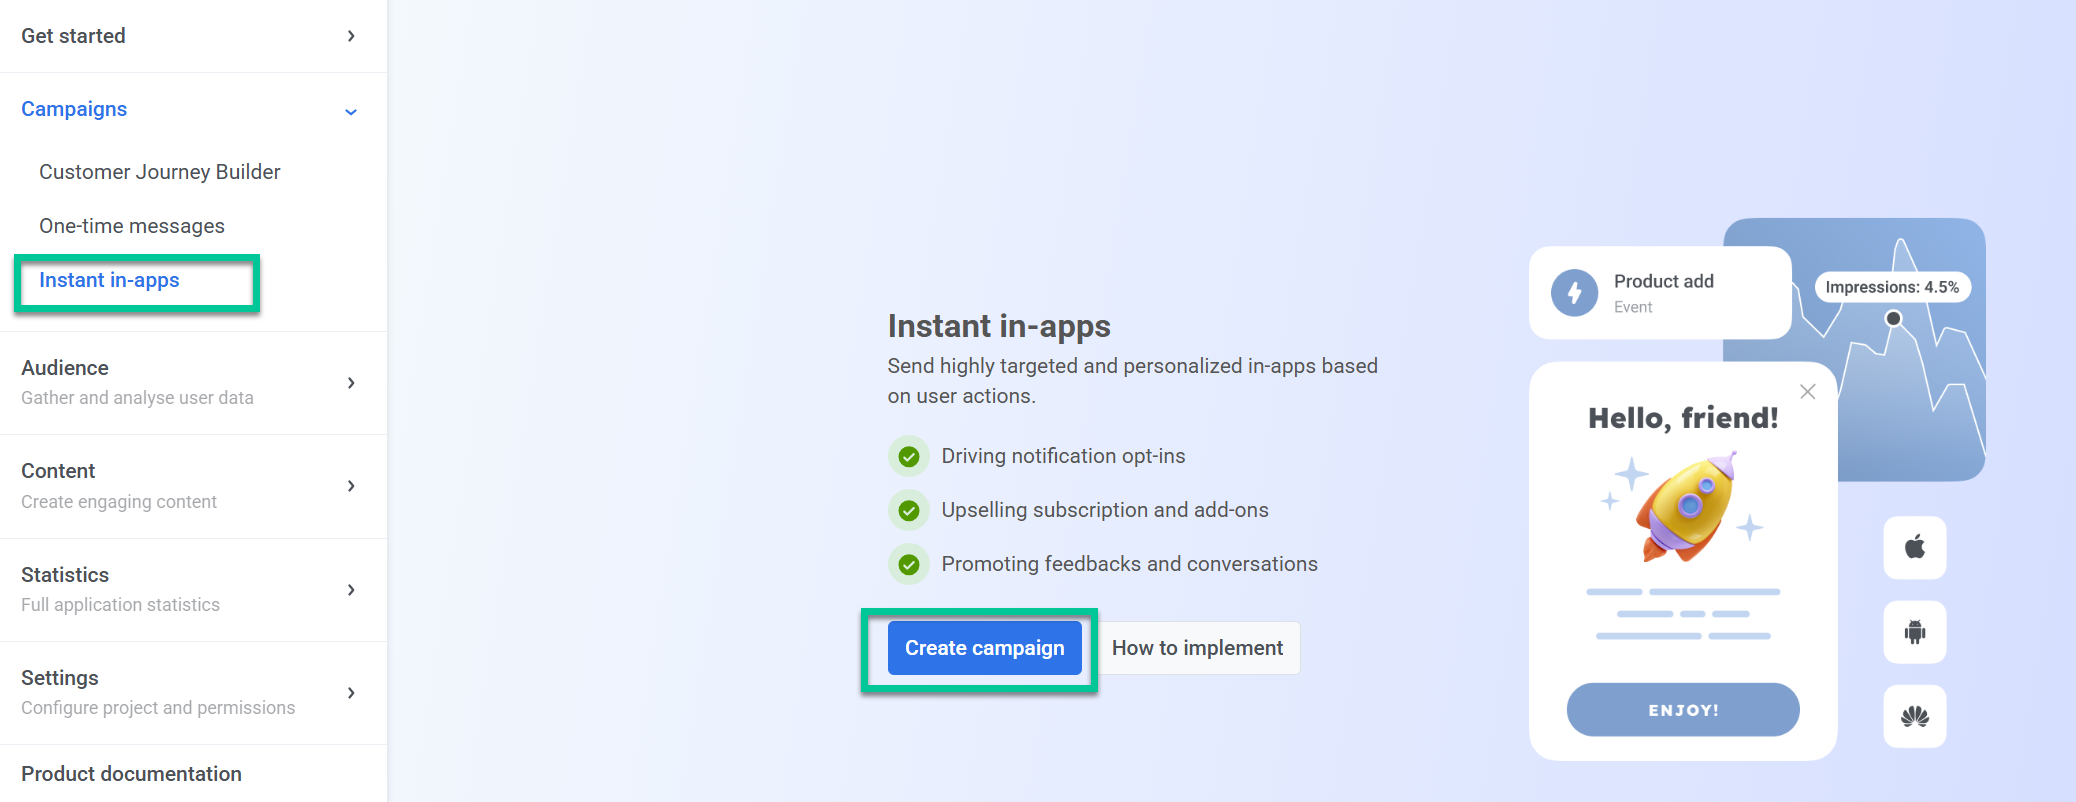Viewport: 2076px width, 802px height.
Task: Open Customer Journey Builder
Action: [160, 172]
